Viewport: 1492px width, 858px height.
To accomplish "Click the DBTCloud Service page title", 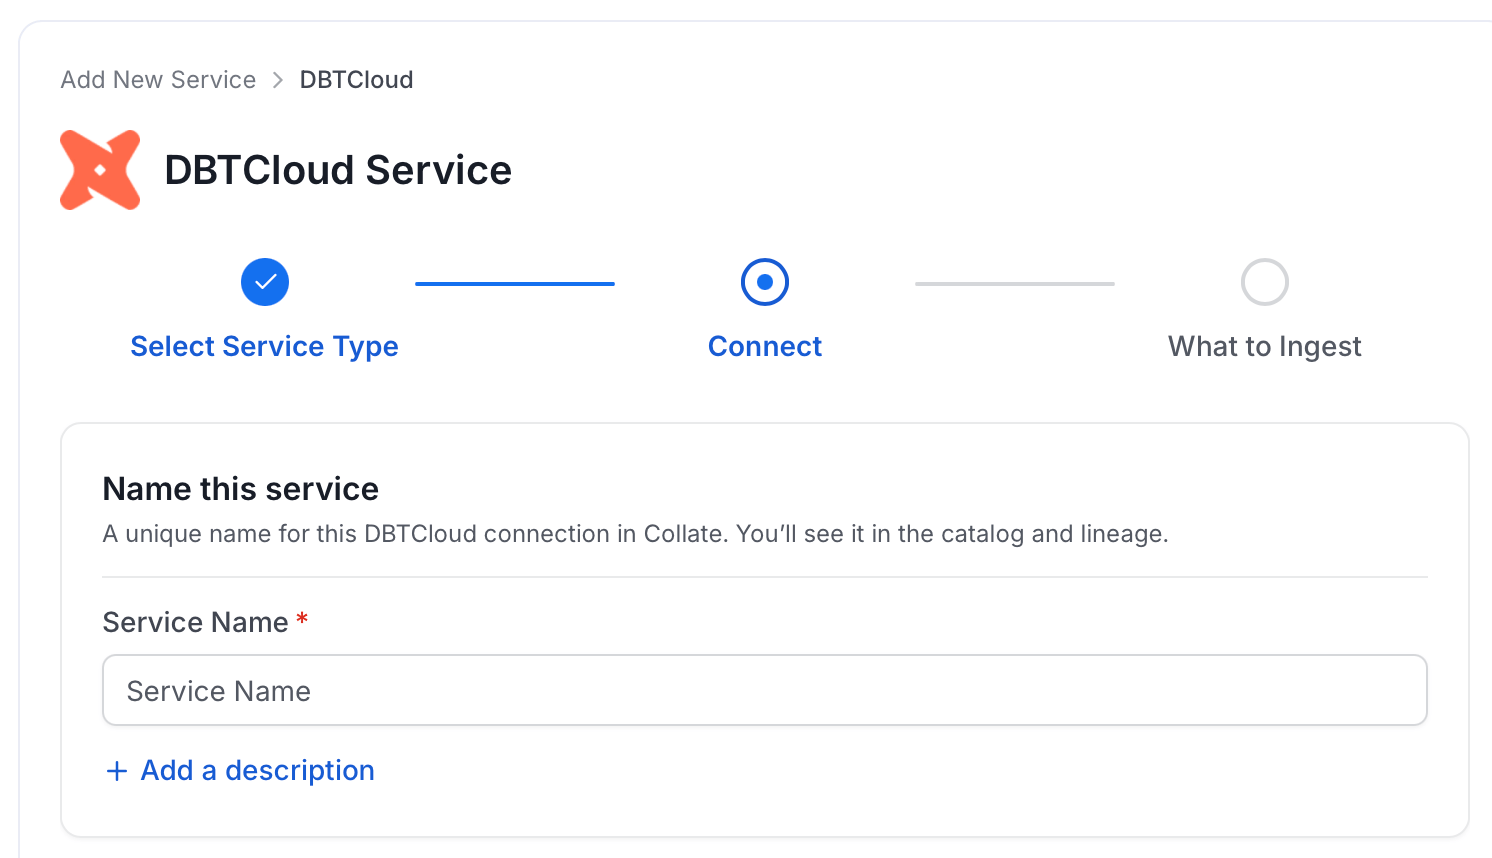I will pyautogui.click(x=338, y=170).
